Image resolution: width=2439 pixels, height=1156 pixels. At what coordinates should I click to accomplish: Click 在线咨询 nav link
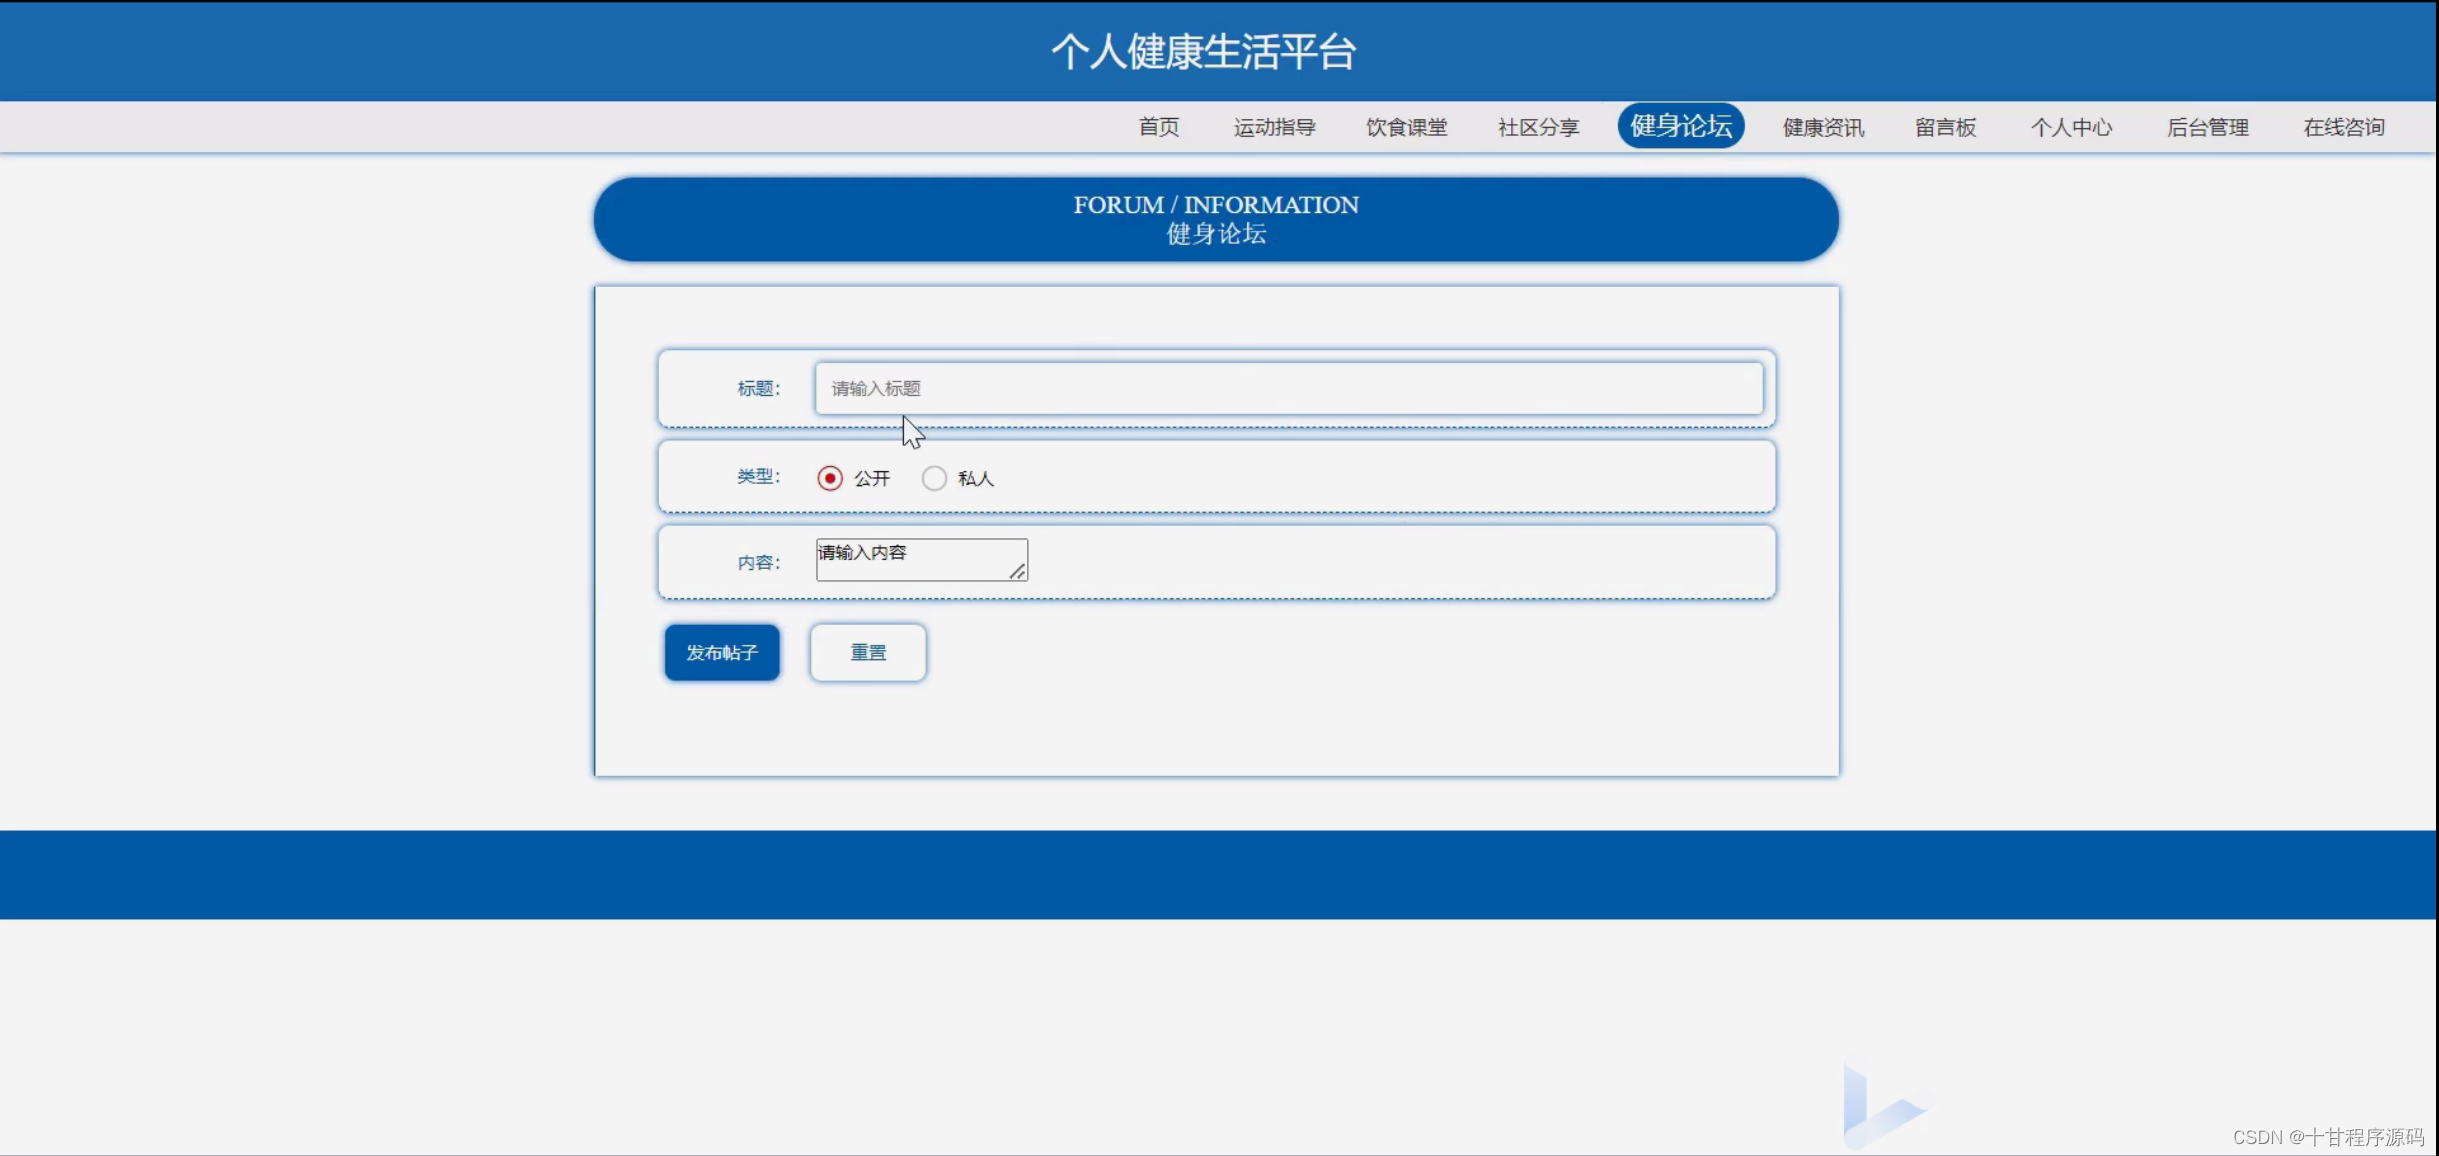(x=2343, y=127)
